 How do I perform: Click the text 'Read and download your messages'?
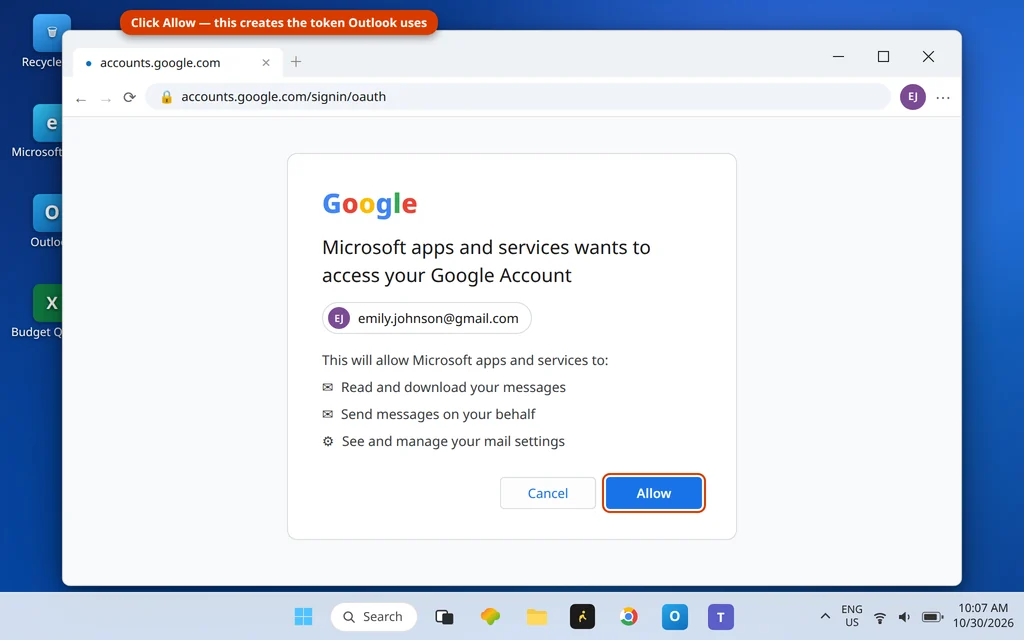pyautogui.click(x=453, y=387)
